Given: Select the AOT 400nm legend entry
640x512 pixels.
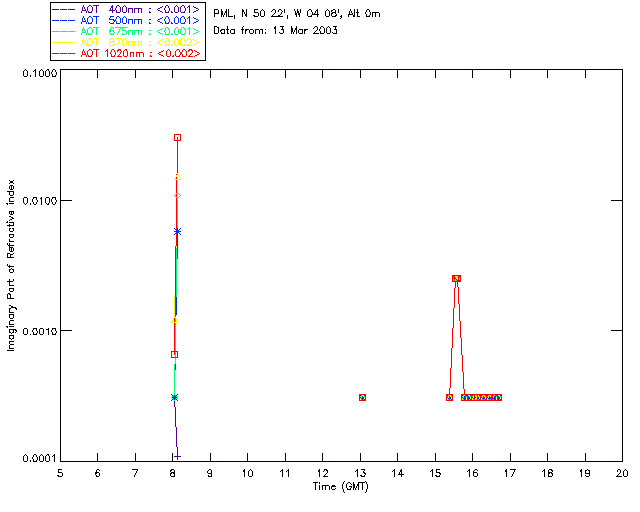Looking at the screenshot, I should [x=127, y=9].
